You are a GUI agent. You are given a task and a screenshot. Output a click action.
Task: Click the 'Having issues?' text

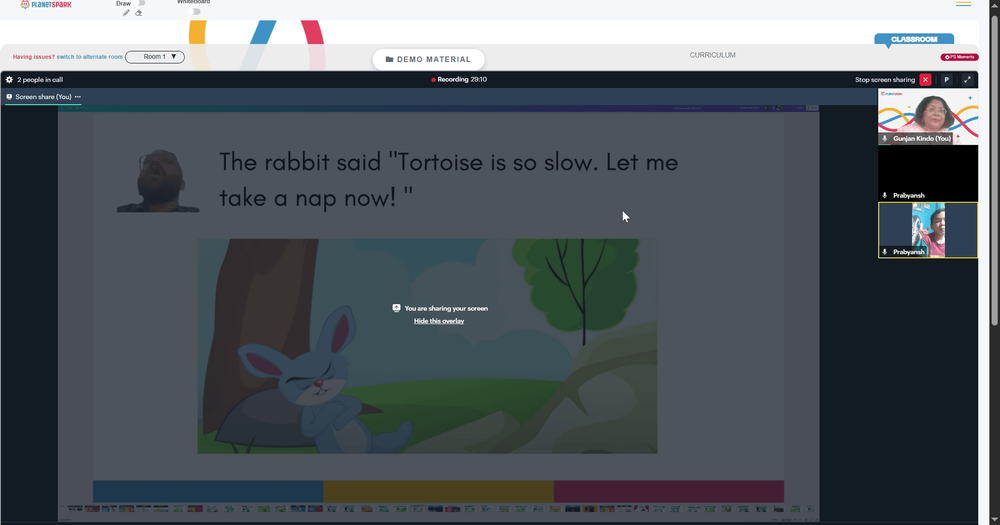34,57
